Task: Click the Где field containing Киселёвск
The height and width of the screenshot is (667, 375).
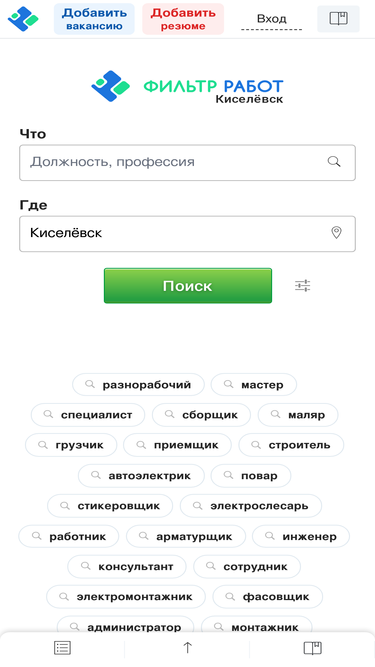Action: (188, 234)
